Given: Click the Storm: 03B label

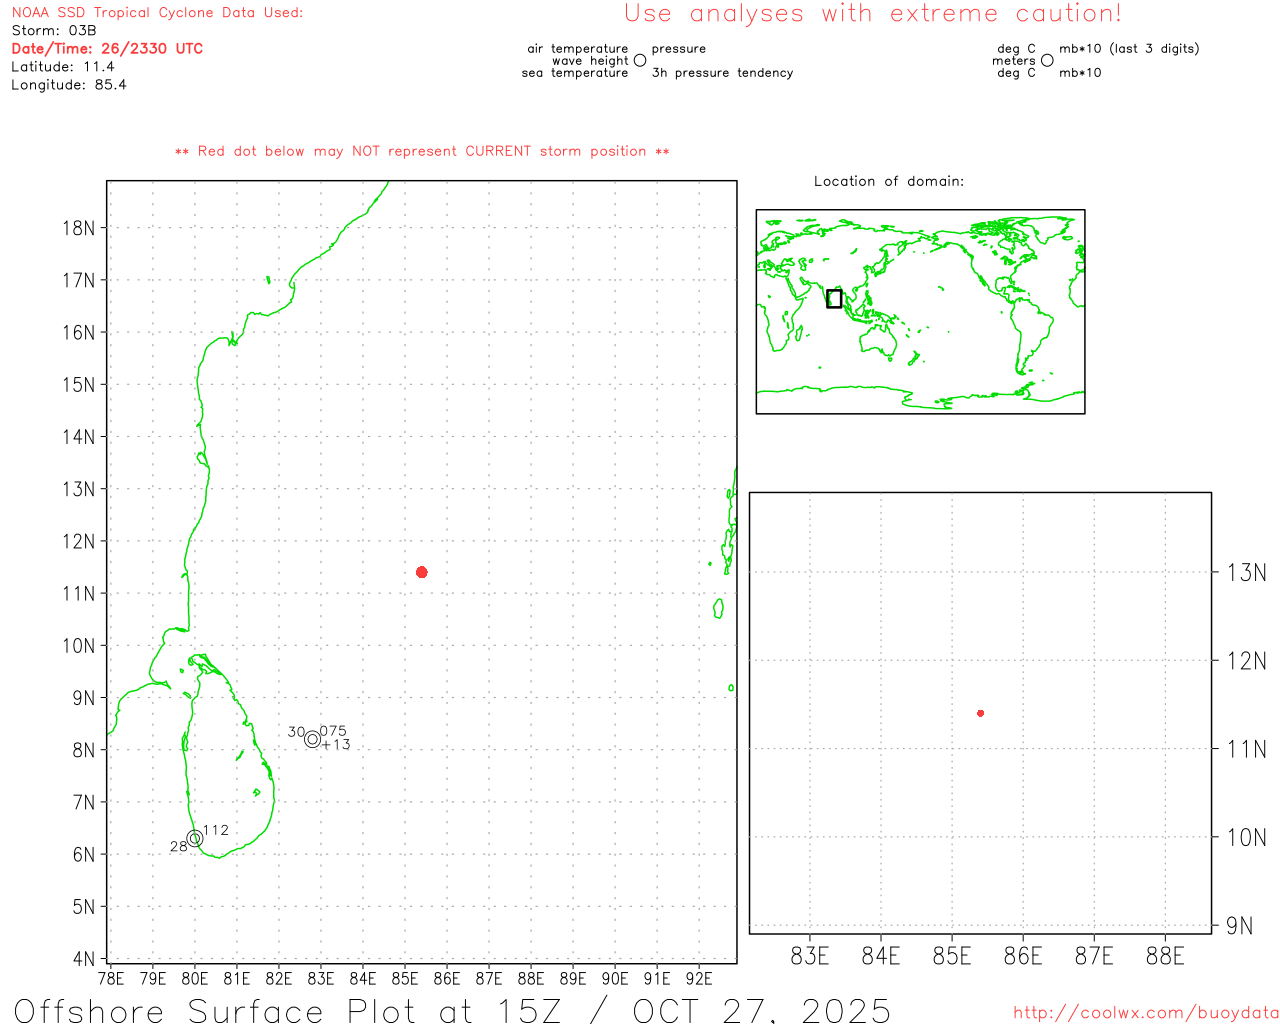Looking at the screenshot, I should (54, 31).
